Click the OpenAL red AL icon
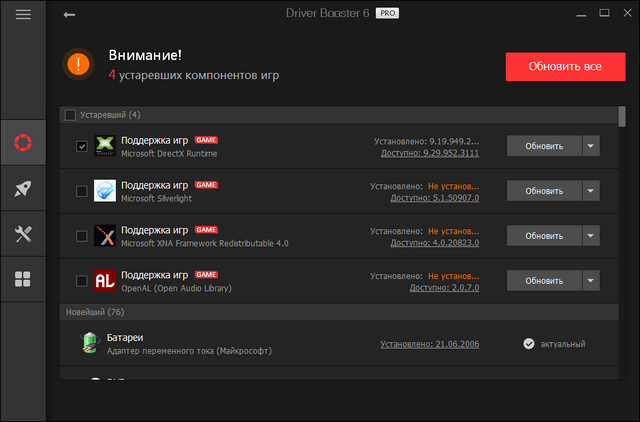The height and width of the screenshot is (422, 640). pyautogui.click(x=104, y=280)
